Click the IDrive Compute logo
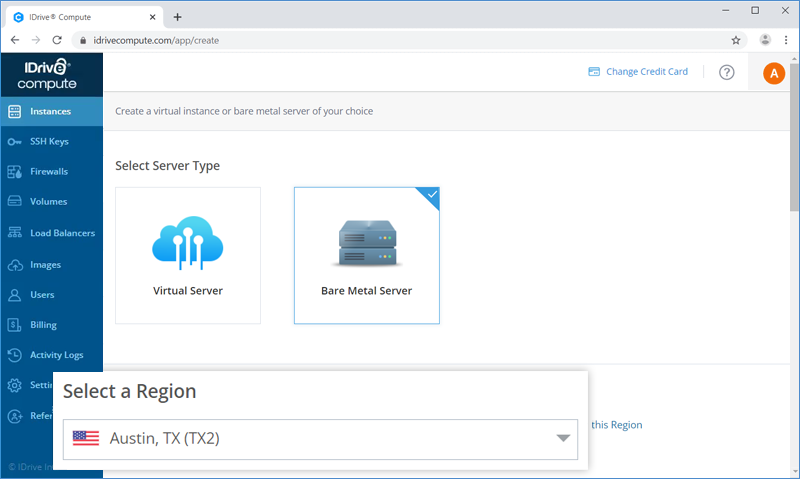The image size is (800, 479). [47, 74]
